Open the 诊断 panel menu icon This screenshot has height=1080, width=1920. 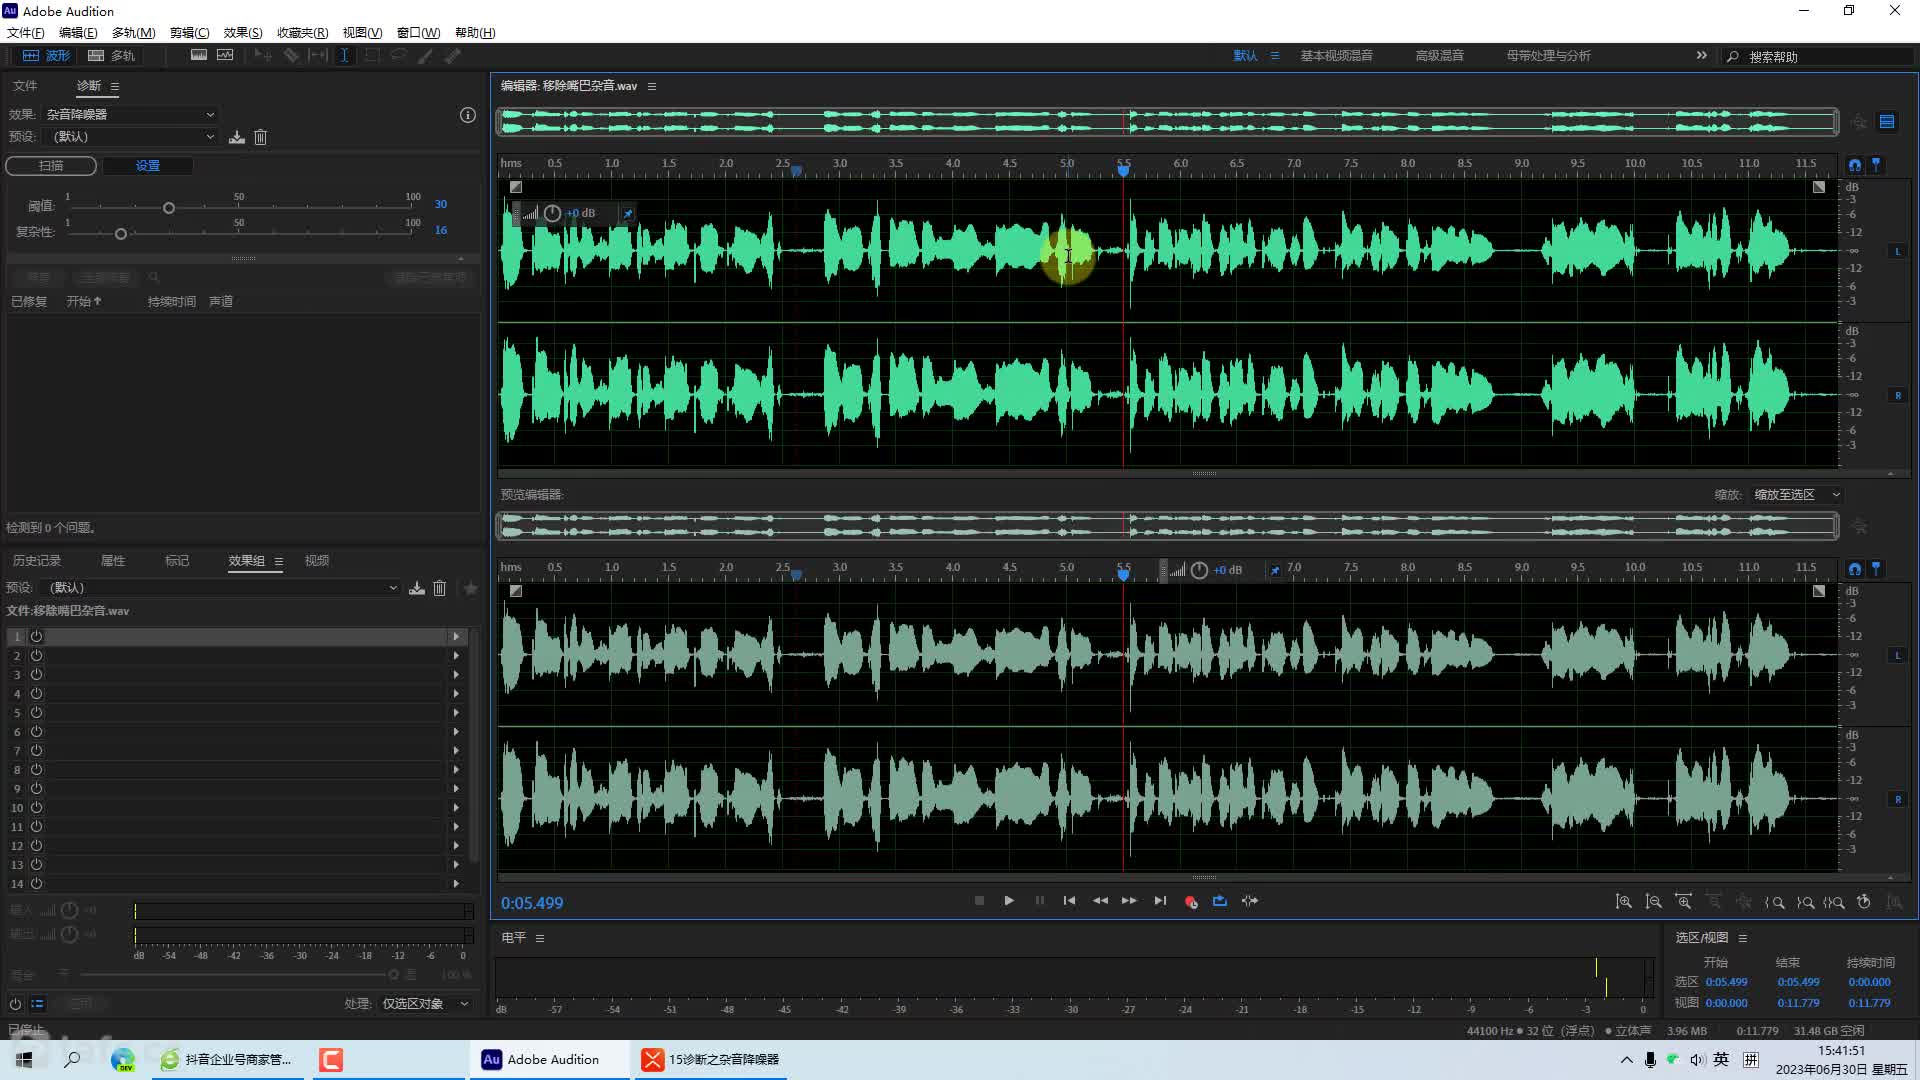tap(115, 86)
